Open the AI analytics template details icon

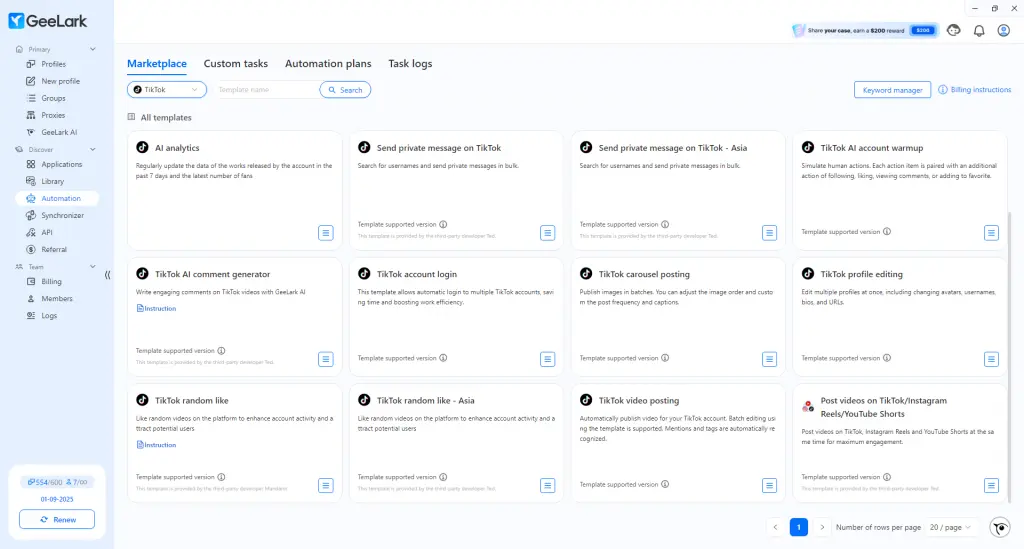[325, 232]
